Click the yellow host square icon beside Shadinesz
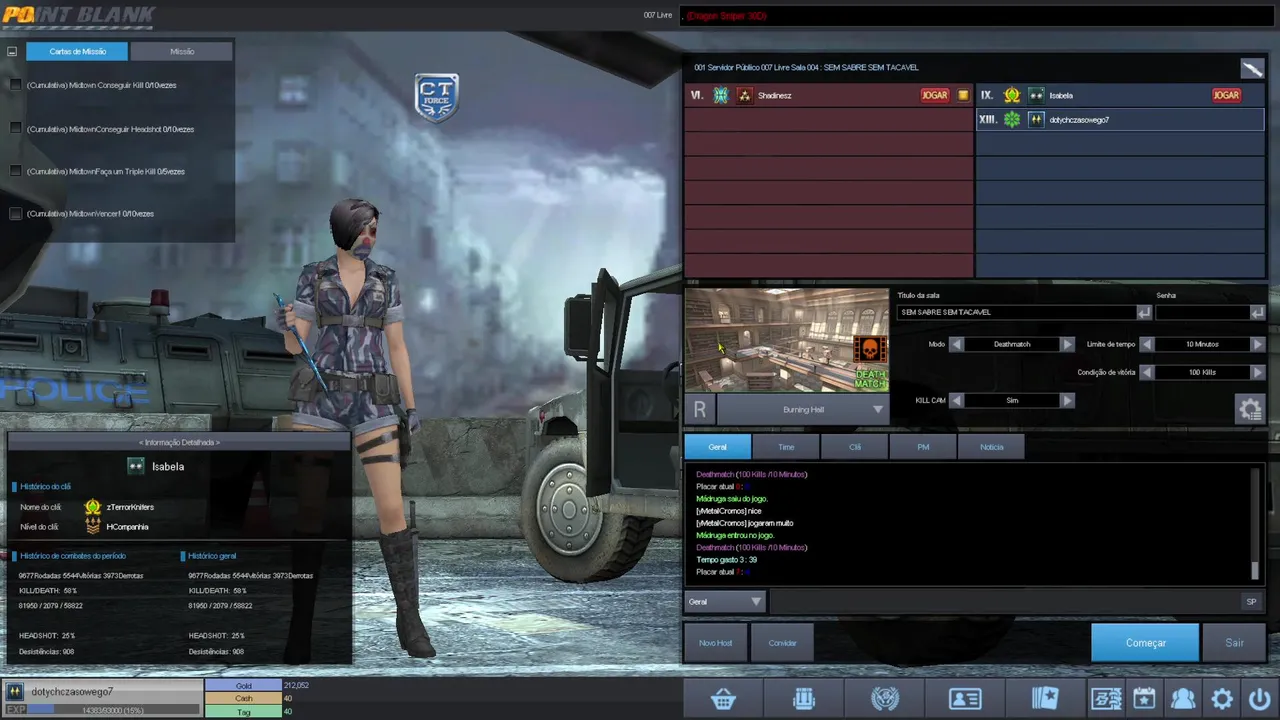The height and width of the screenshot is (720, 1280). [963, 95]
